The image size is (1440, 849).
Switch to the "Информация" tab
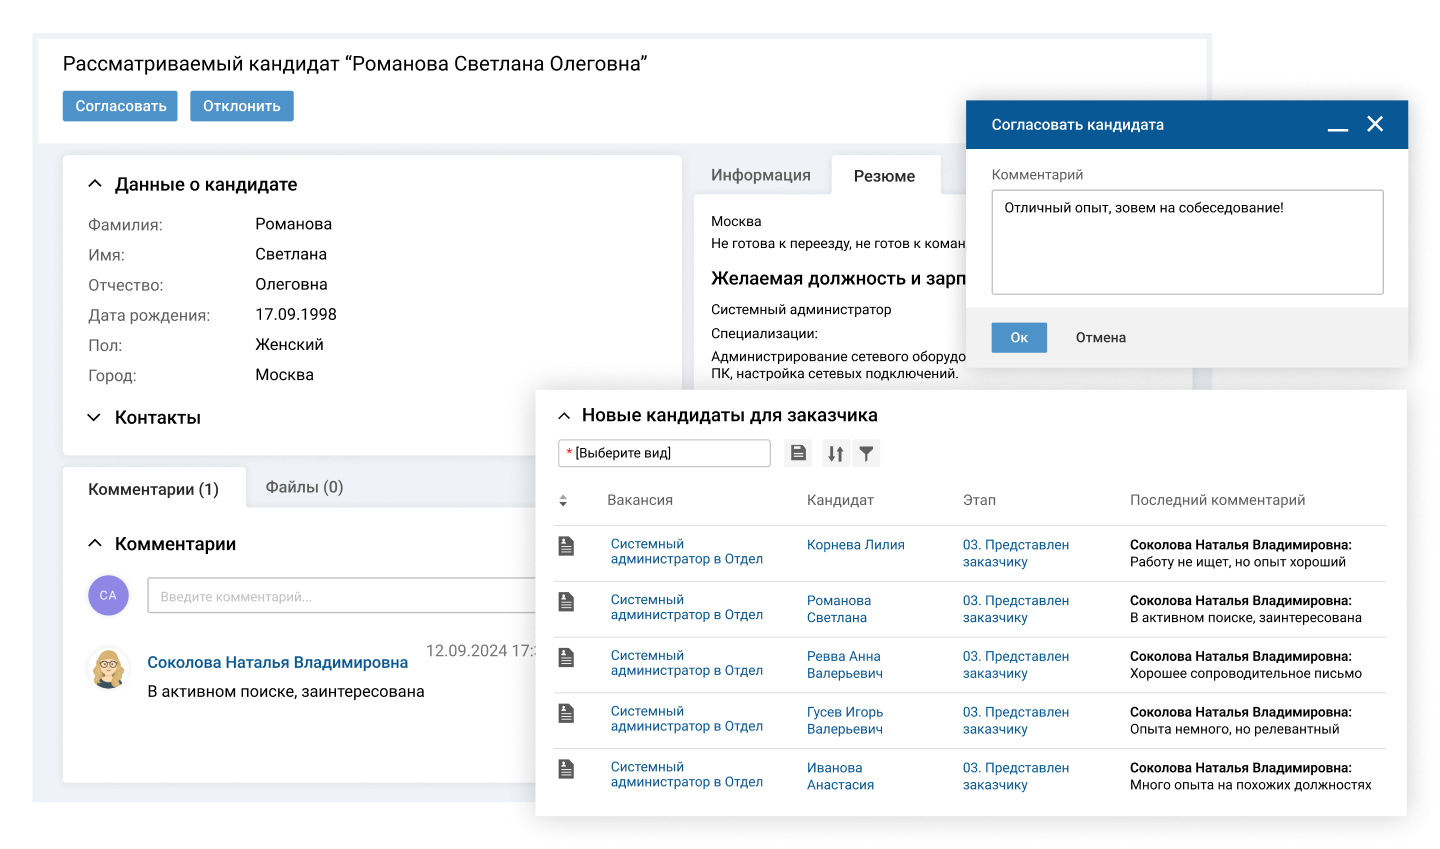coord(762,174)
